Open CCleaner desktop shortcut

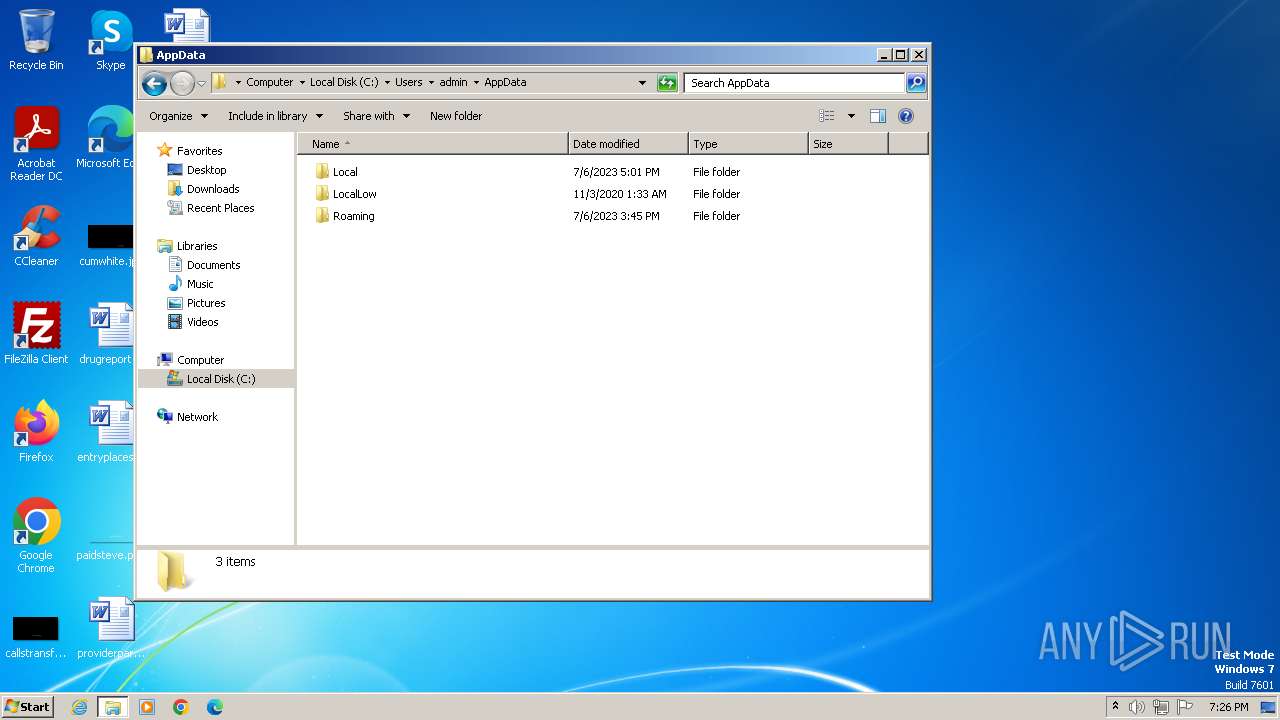pyautogui.click(x=36, y=236)
